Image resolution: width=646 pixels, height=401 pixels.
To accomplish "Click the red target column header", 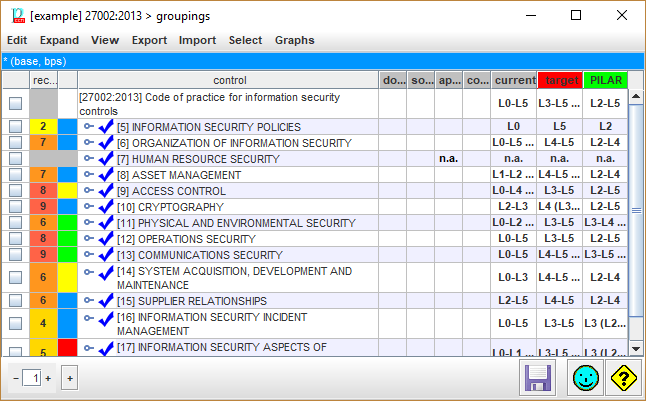I will [560, 80].
